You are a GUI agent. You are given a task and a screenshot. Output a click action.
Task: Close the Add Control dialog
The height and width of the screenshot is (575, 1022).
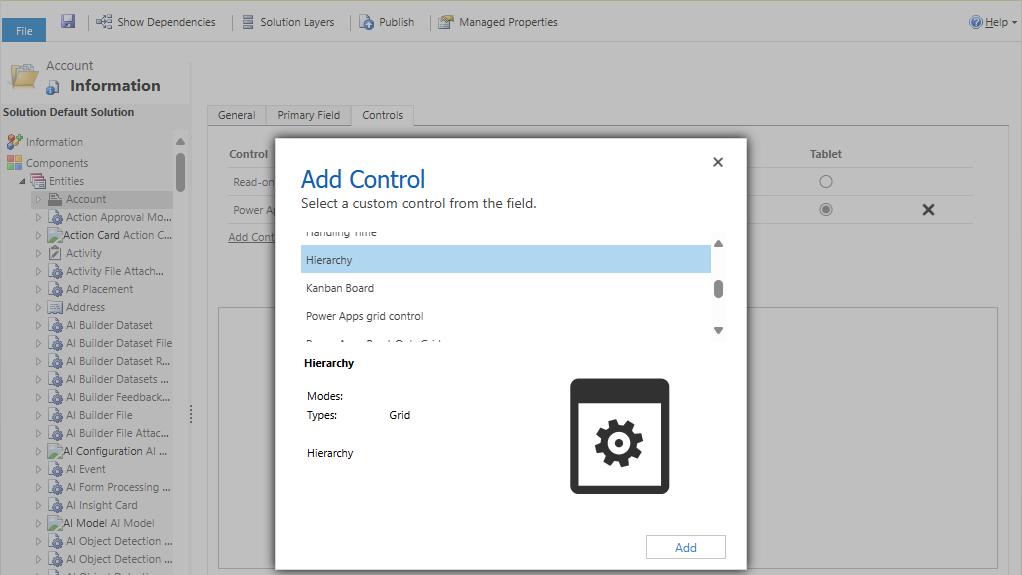coord(717,162)
